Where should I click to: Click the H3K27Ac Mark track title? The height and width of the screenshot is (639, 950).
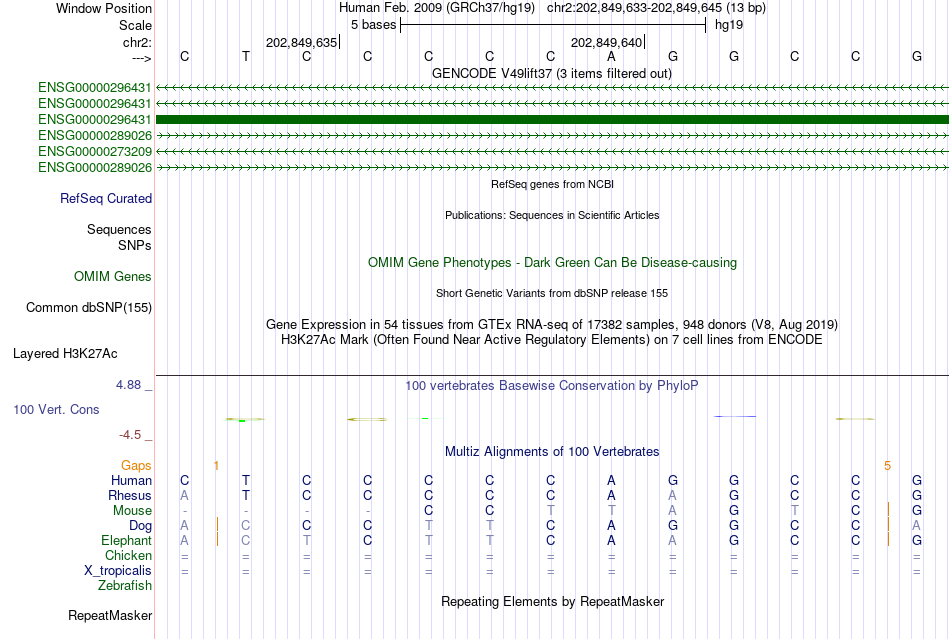[x=552, y=339]
